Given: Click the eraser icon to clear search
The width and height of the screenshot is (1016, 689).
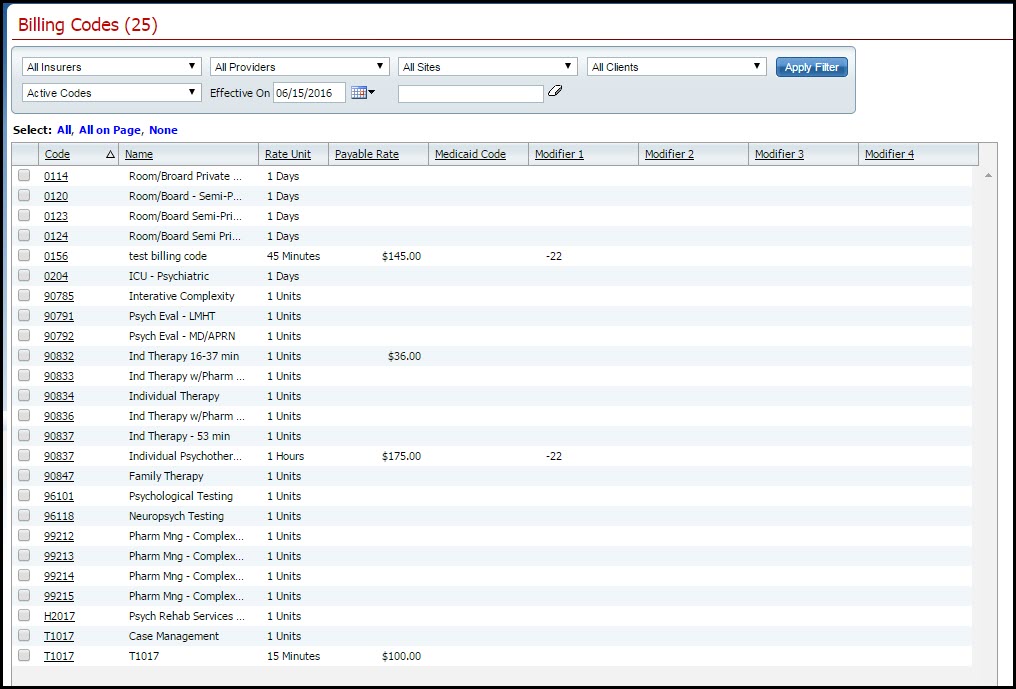Looking at the screenshot, I should tap(556, 92).
